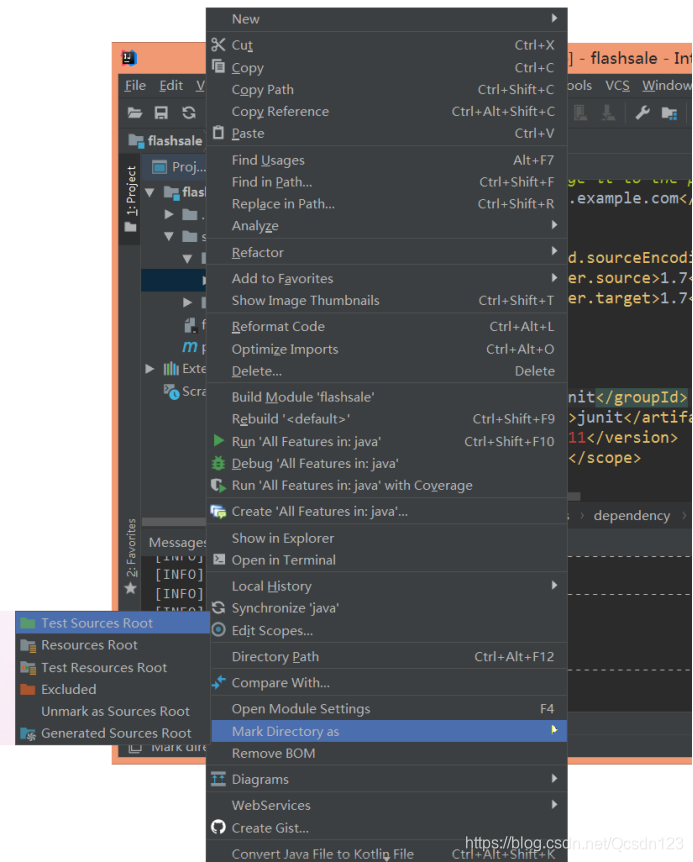The image size is (693, 862).
Task: Choose Unmark as Sources Root
Action: pos(113,711)
